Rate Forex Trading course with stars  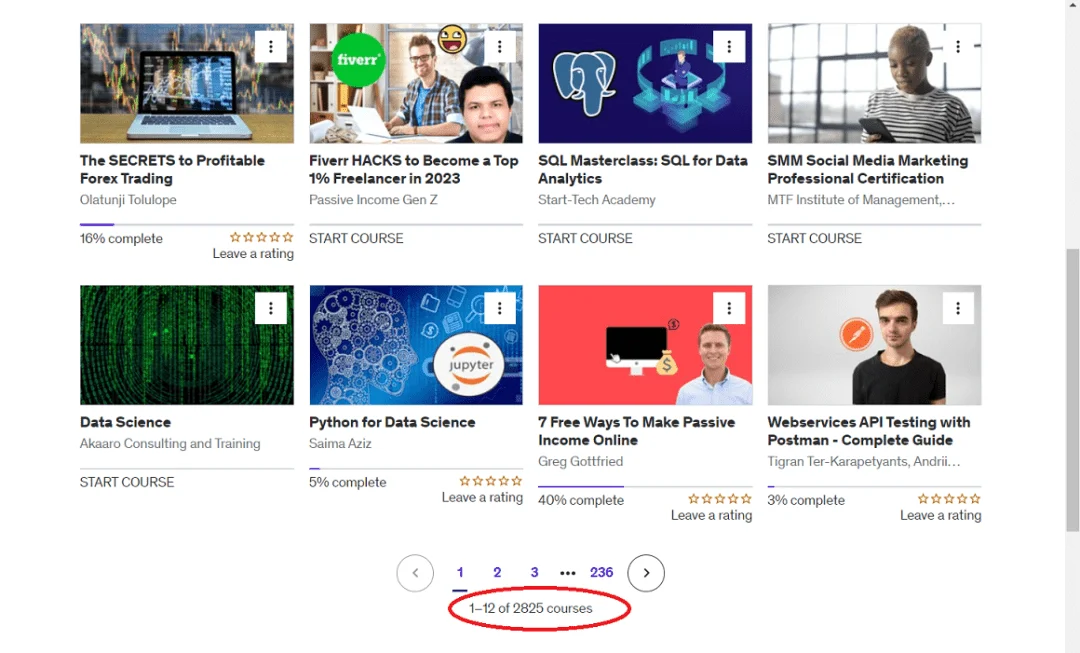[262, 237]
